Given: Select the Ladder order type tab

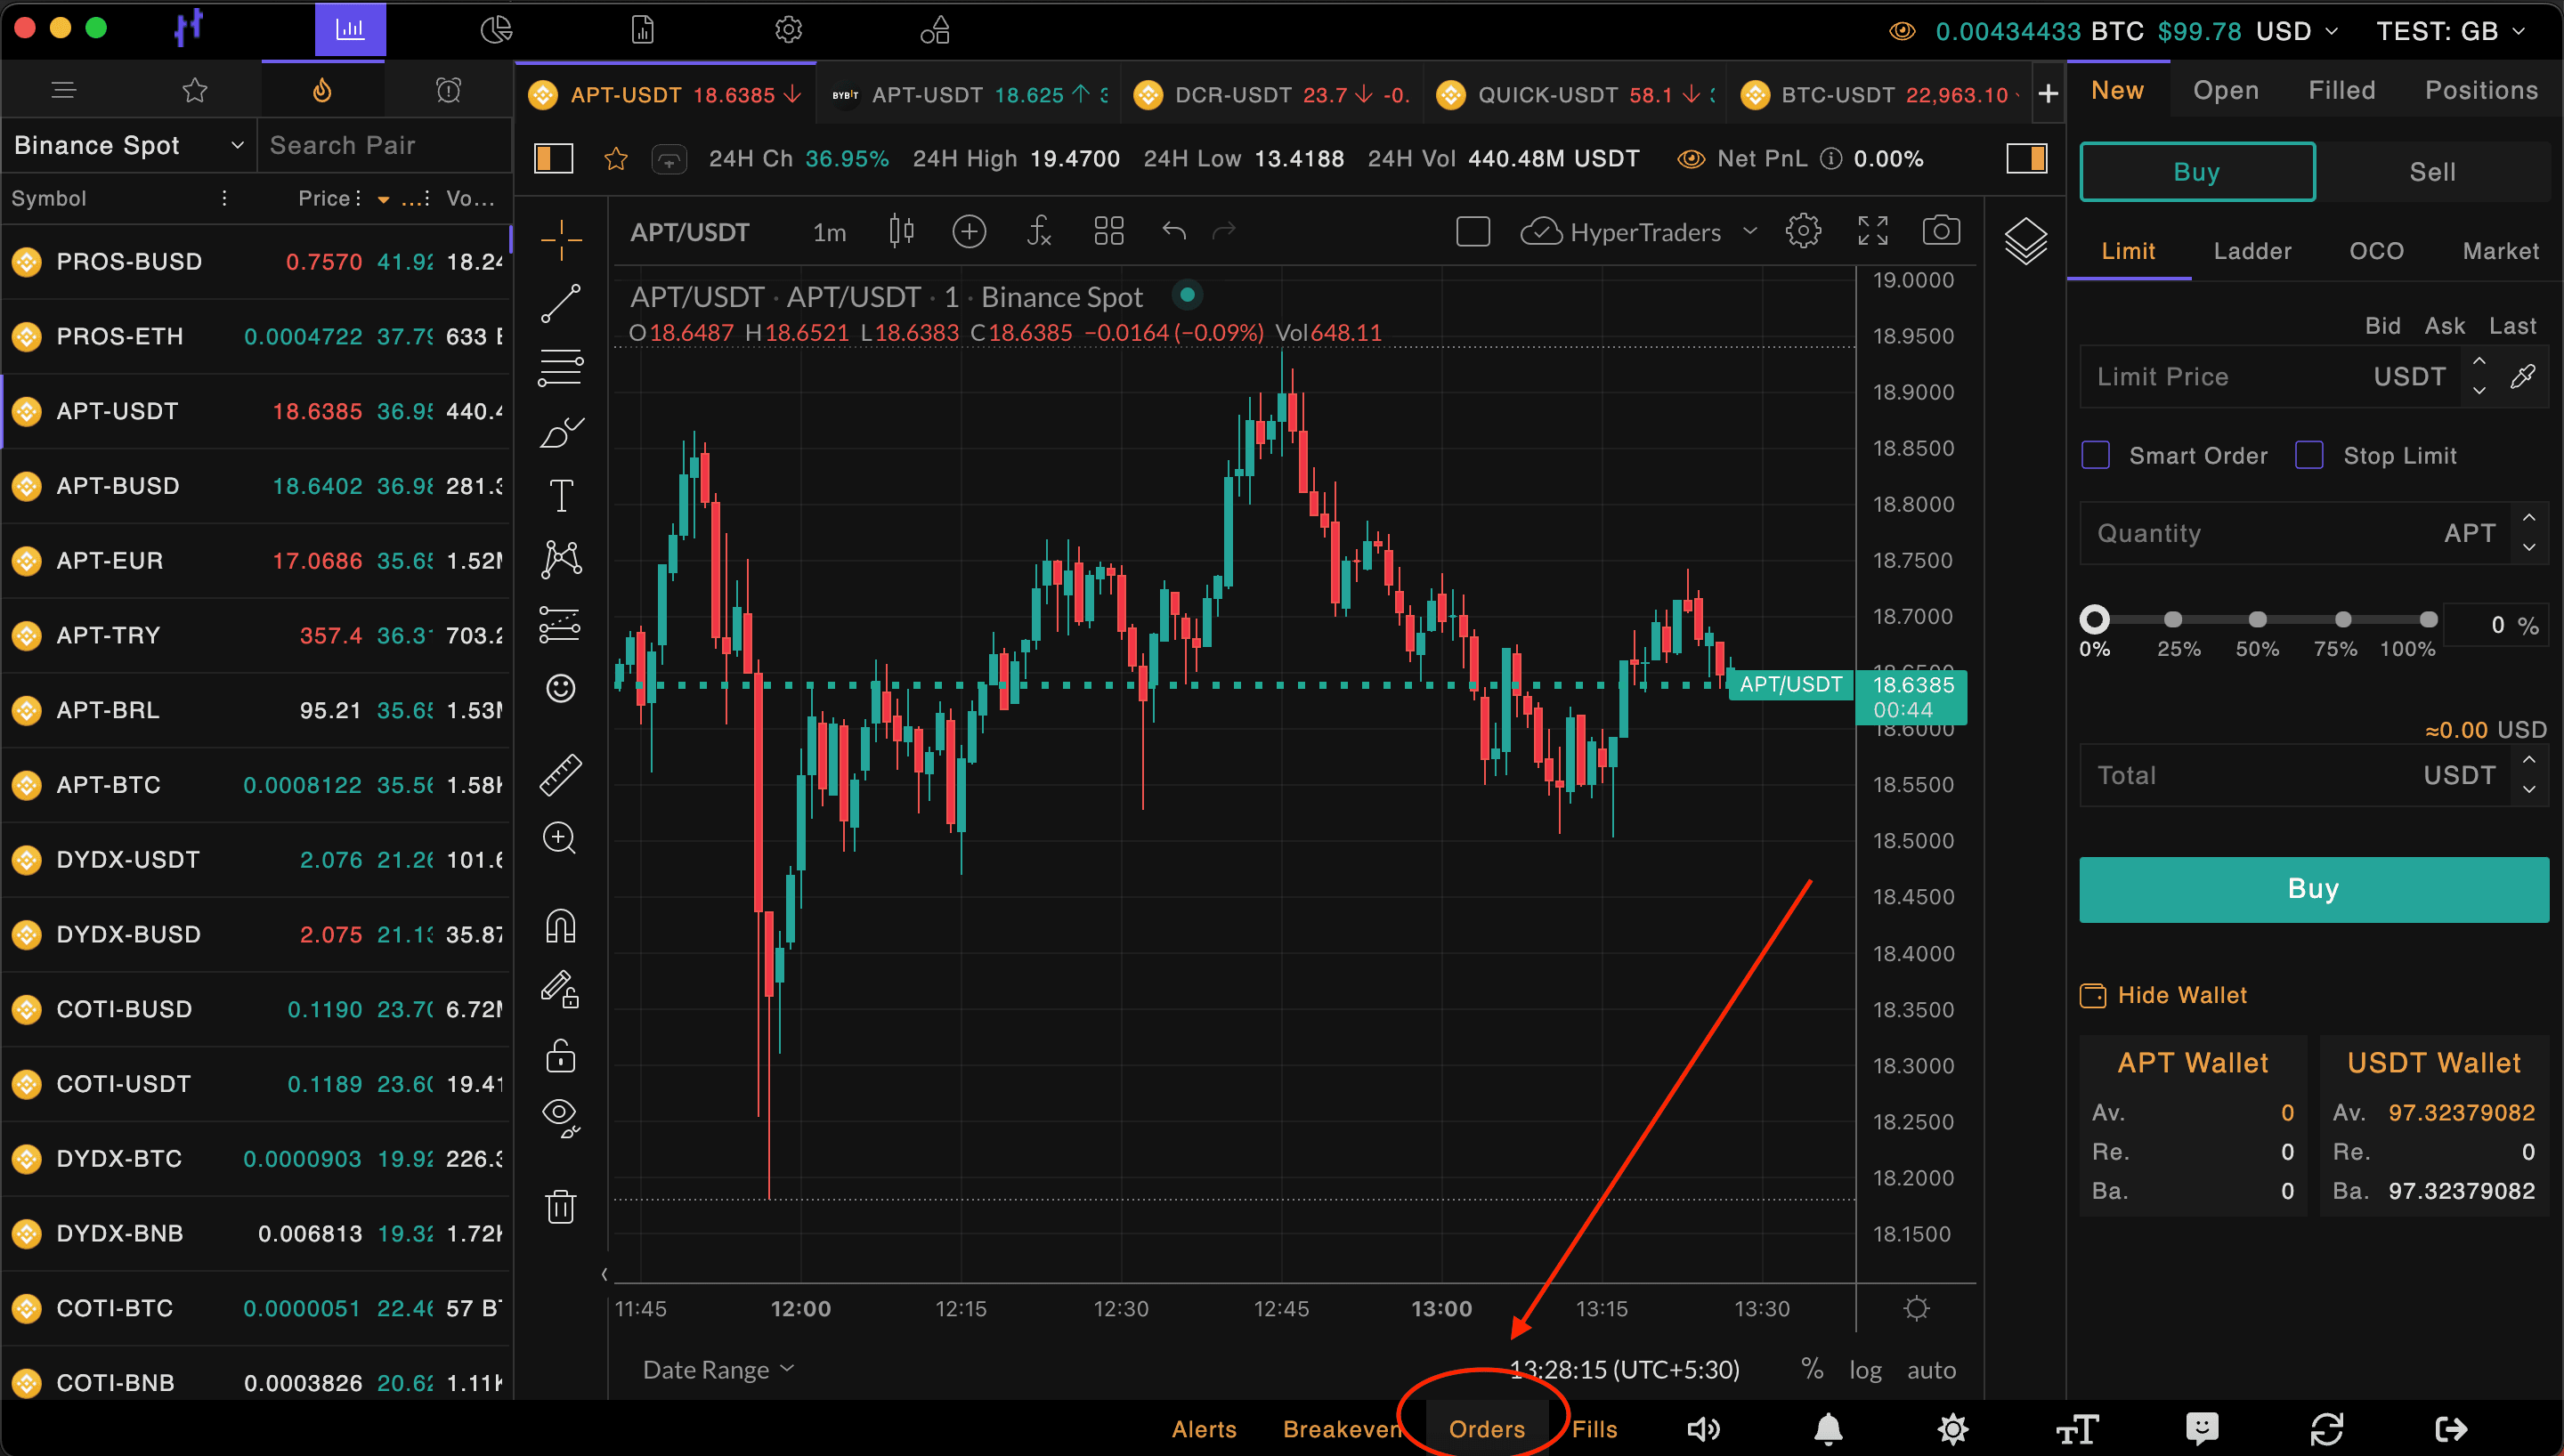Looking at the screenshot, I should 2252,251.
